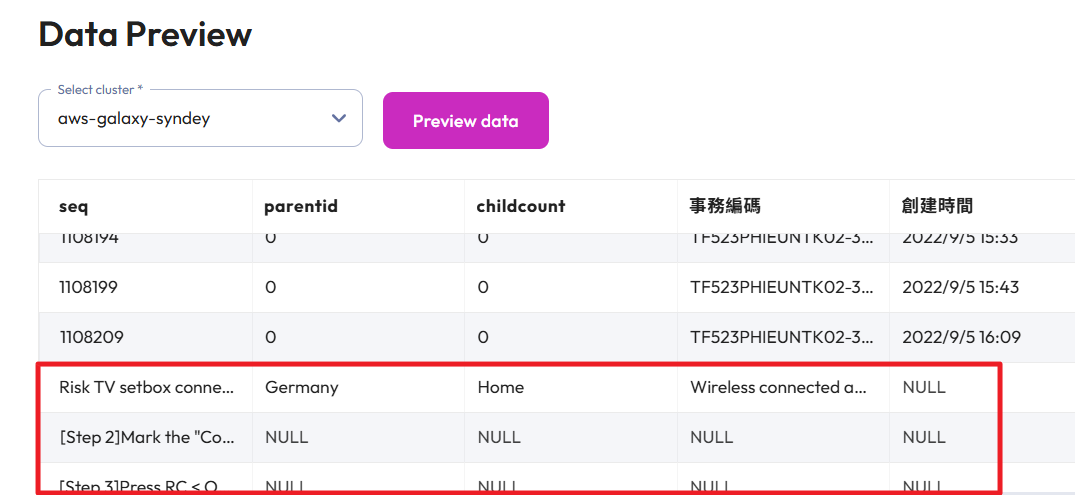Click TF523PHIEUNTK02 cell in row 1108209
Viewport: 1075px width, 495px height.
point(782,337)
